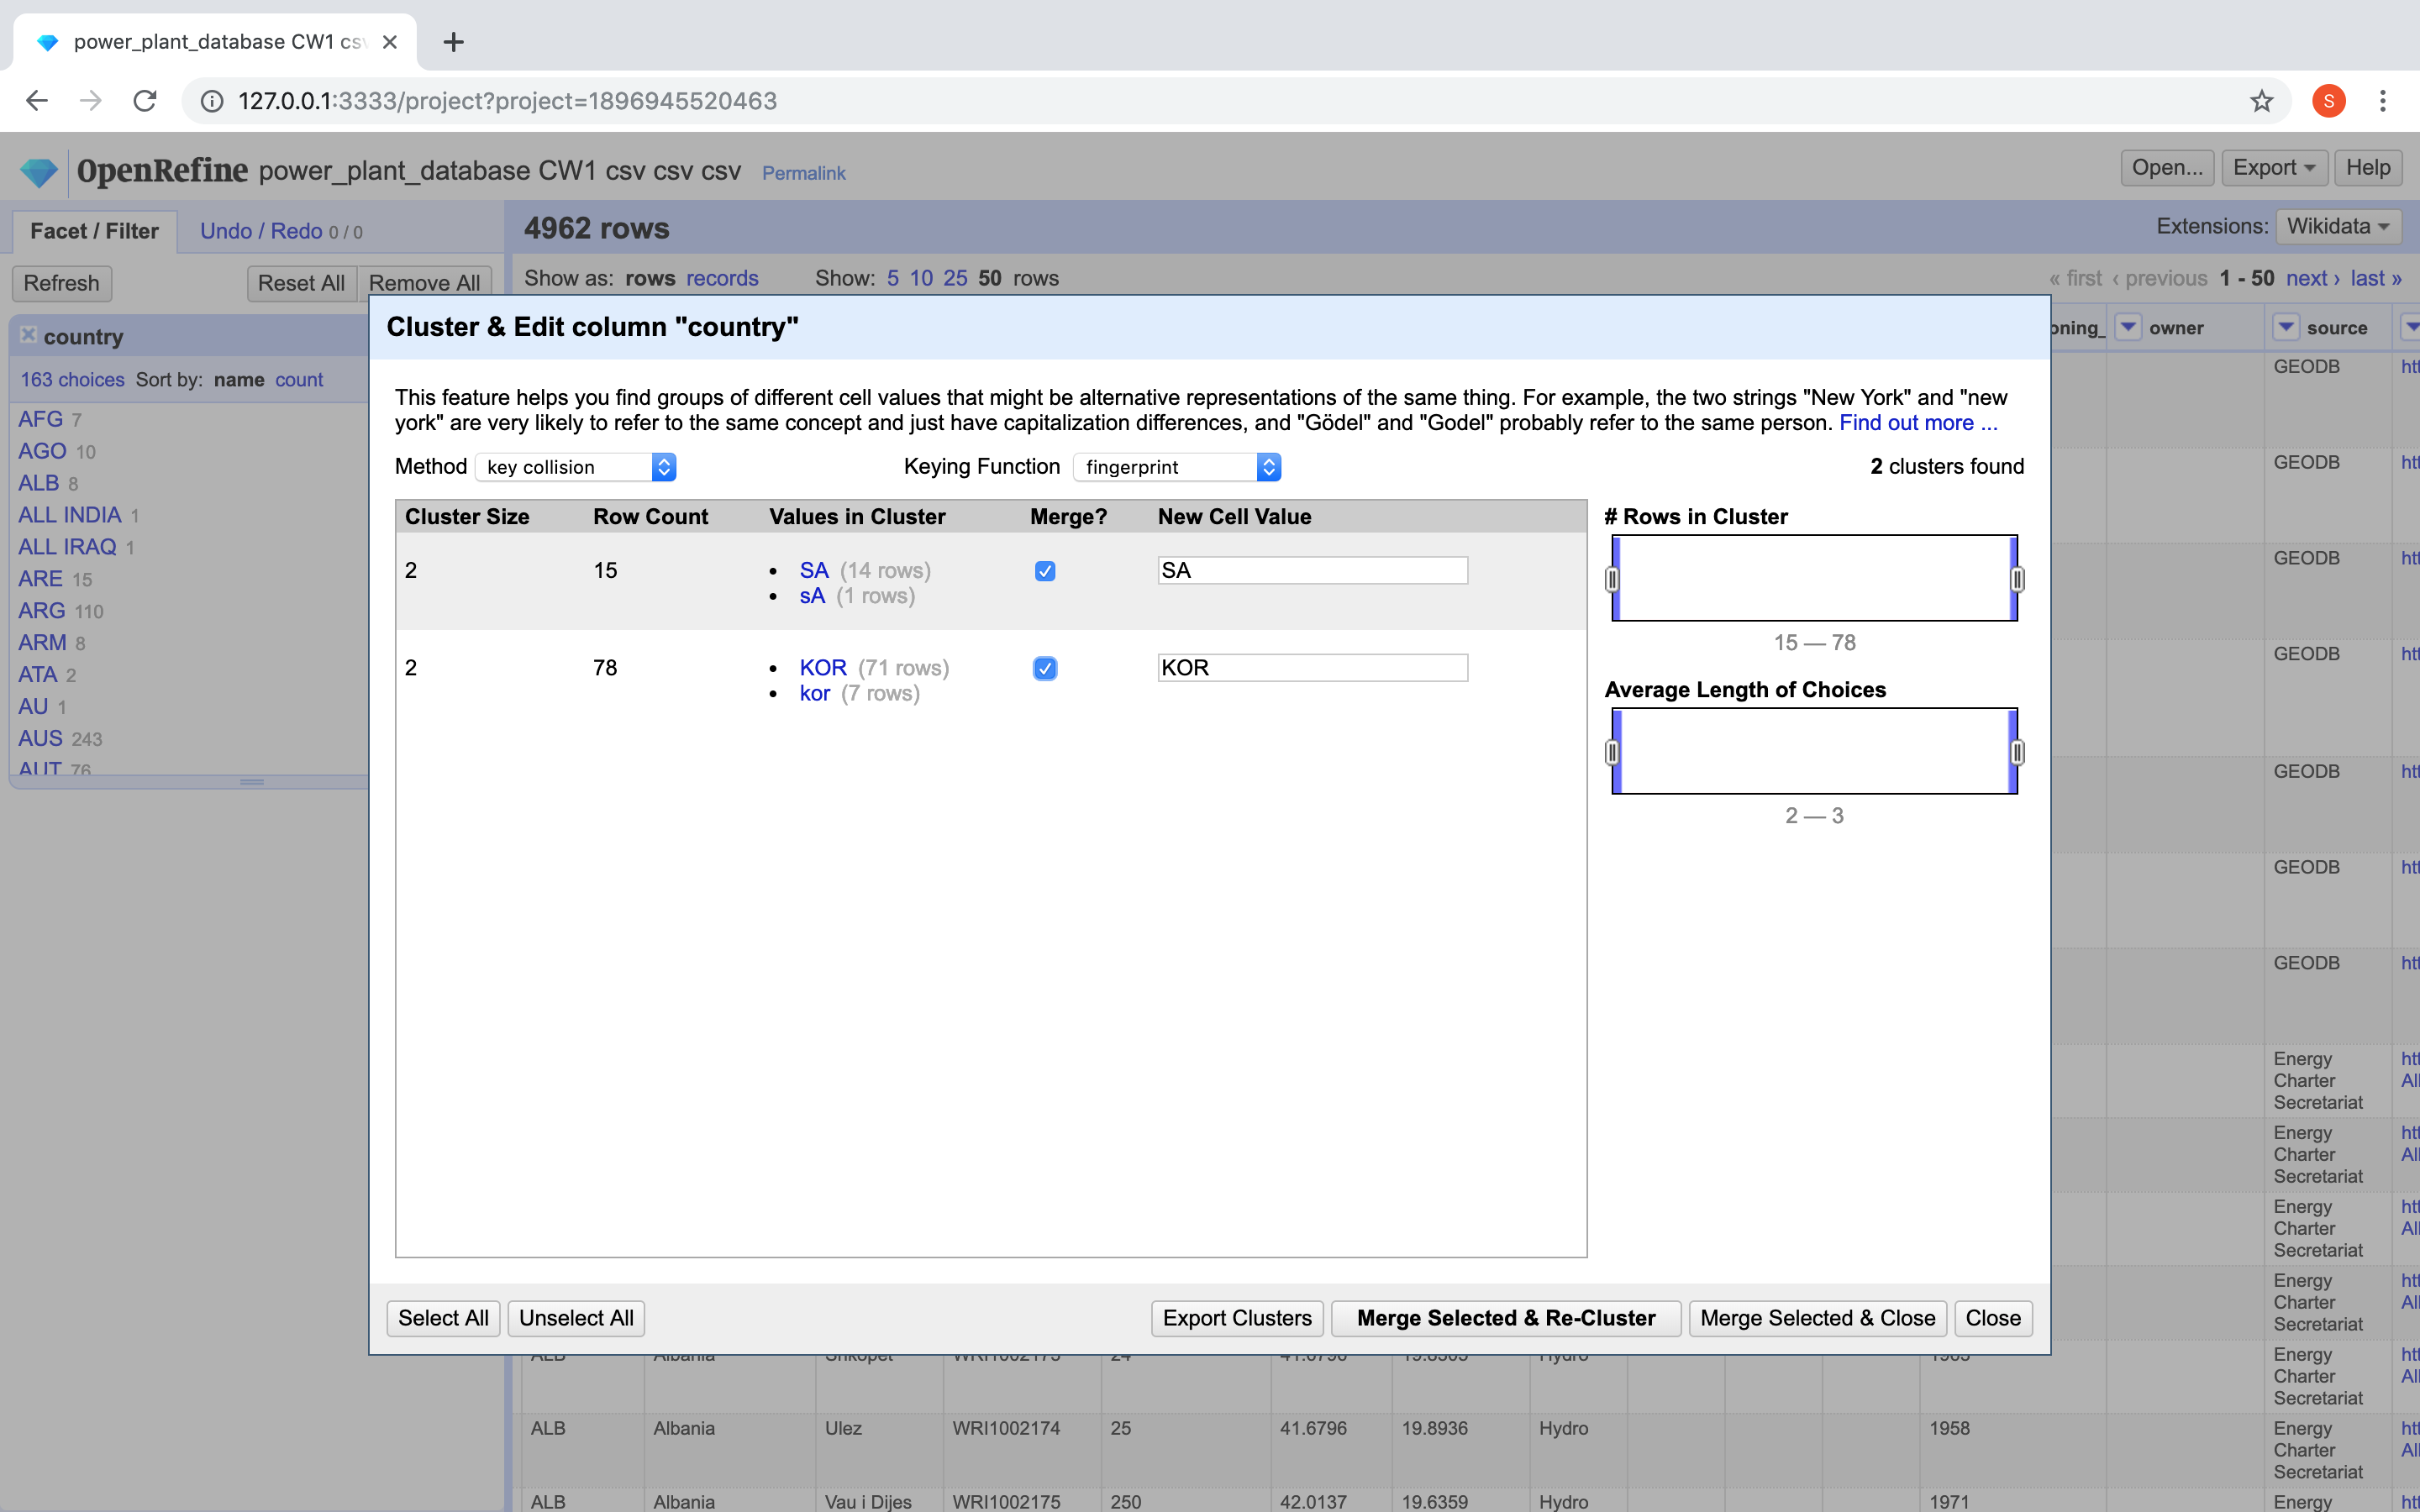Bookmark page with star icon

[2261, 101]
